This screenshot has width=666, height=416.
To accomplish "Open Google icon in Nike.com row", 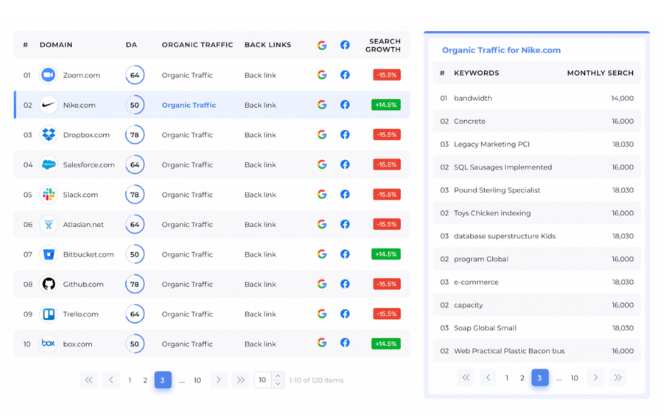I will click(x=322, y=105).
